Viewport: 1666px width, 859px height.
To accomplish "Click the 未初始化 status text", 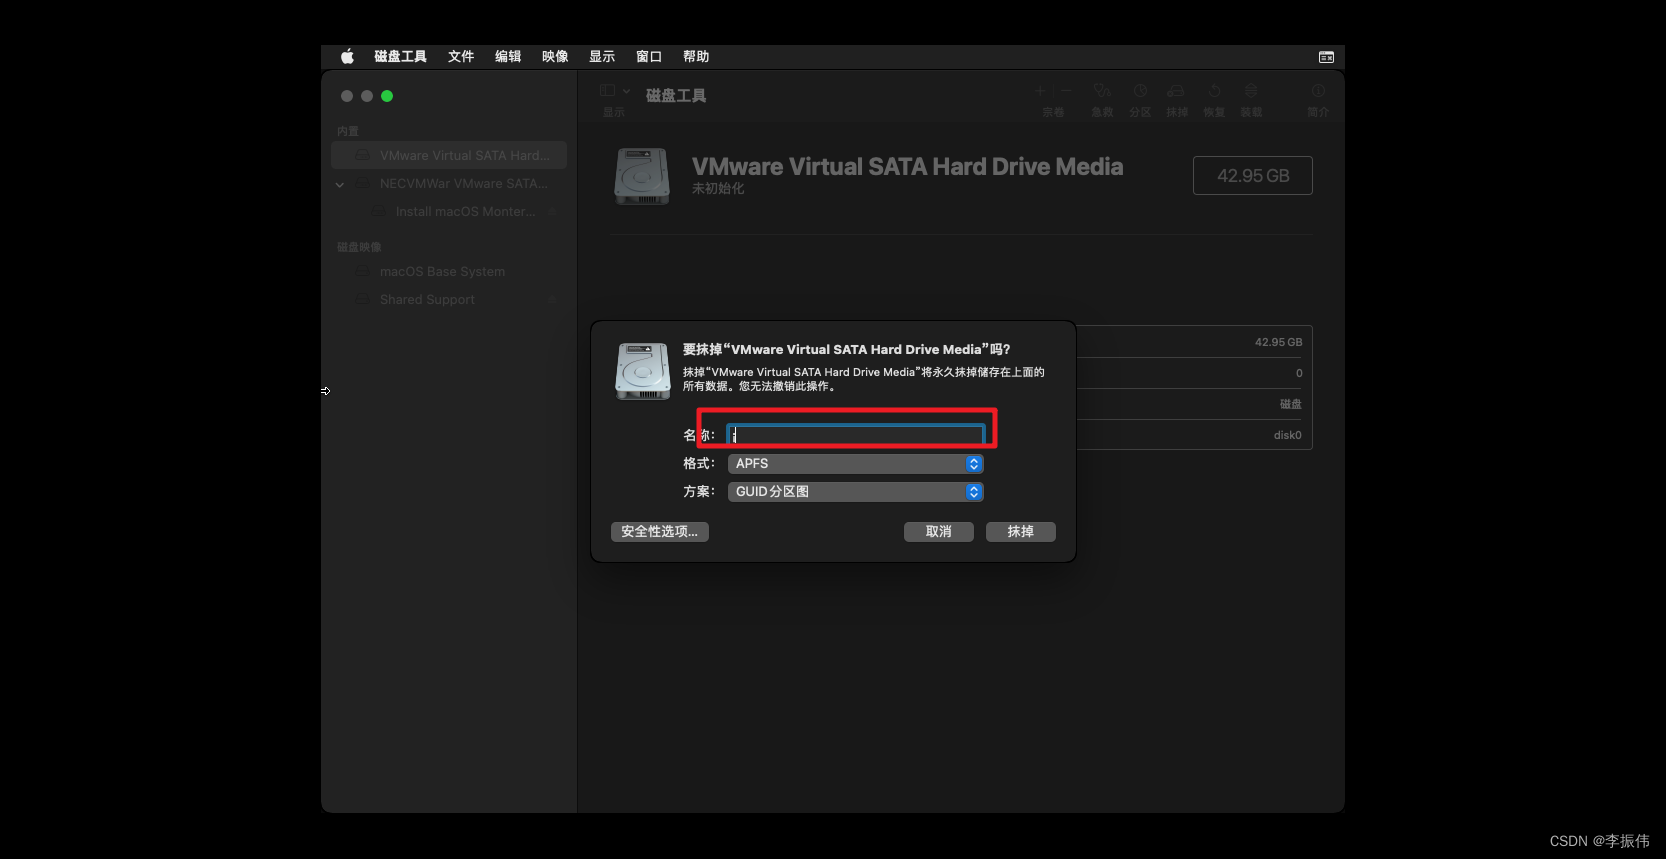I will [718, 188].
